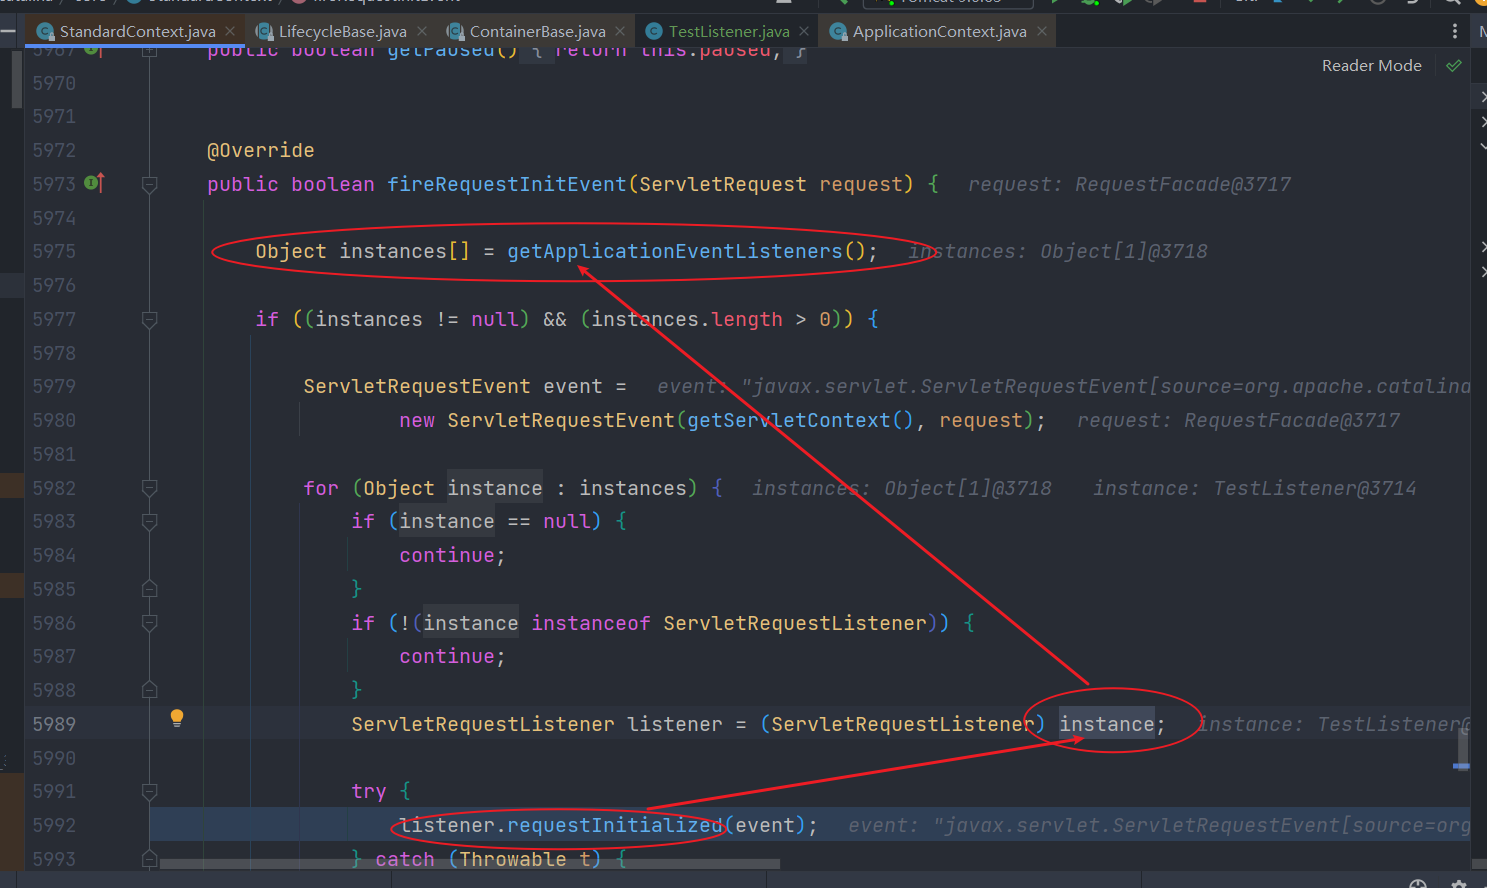Viewport: 1487px width, 888px height.
Task: Toggle Reader Mode for this file
Action: (x=1371, y=65)
